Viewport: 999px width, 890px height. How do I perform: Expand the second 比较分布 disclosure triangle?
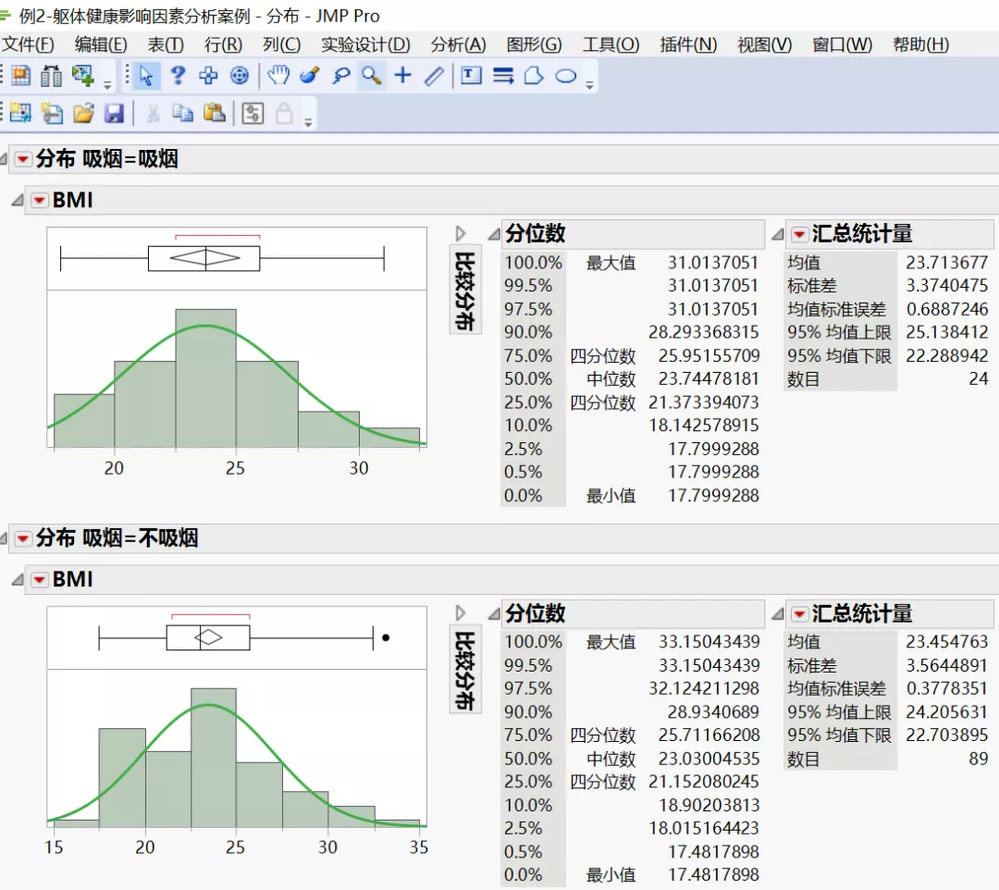[x=461, y=613]
